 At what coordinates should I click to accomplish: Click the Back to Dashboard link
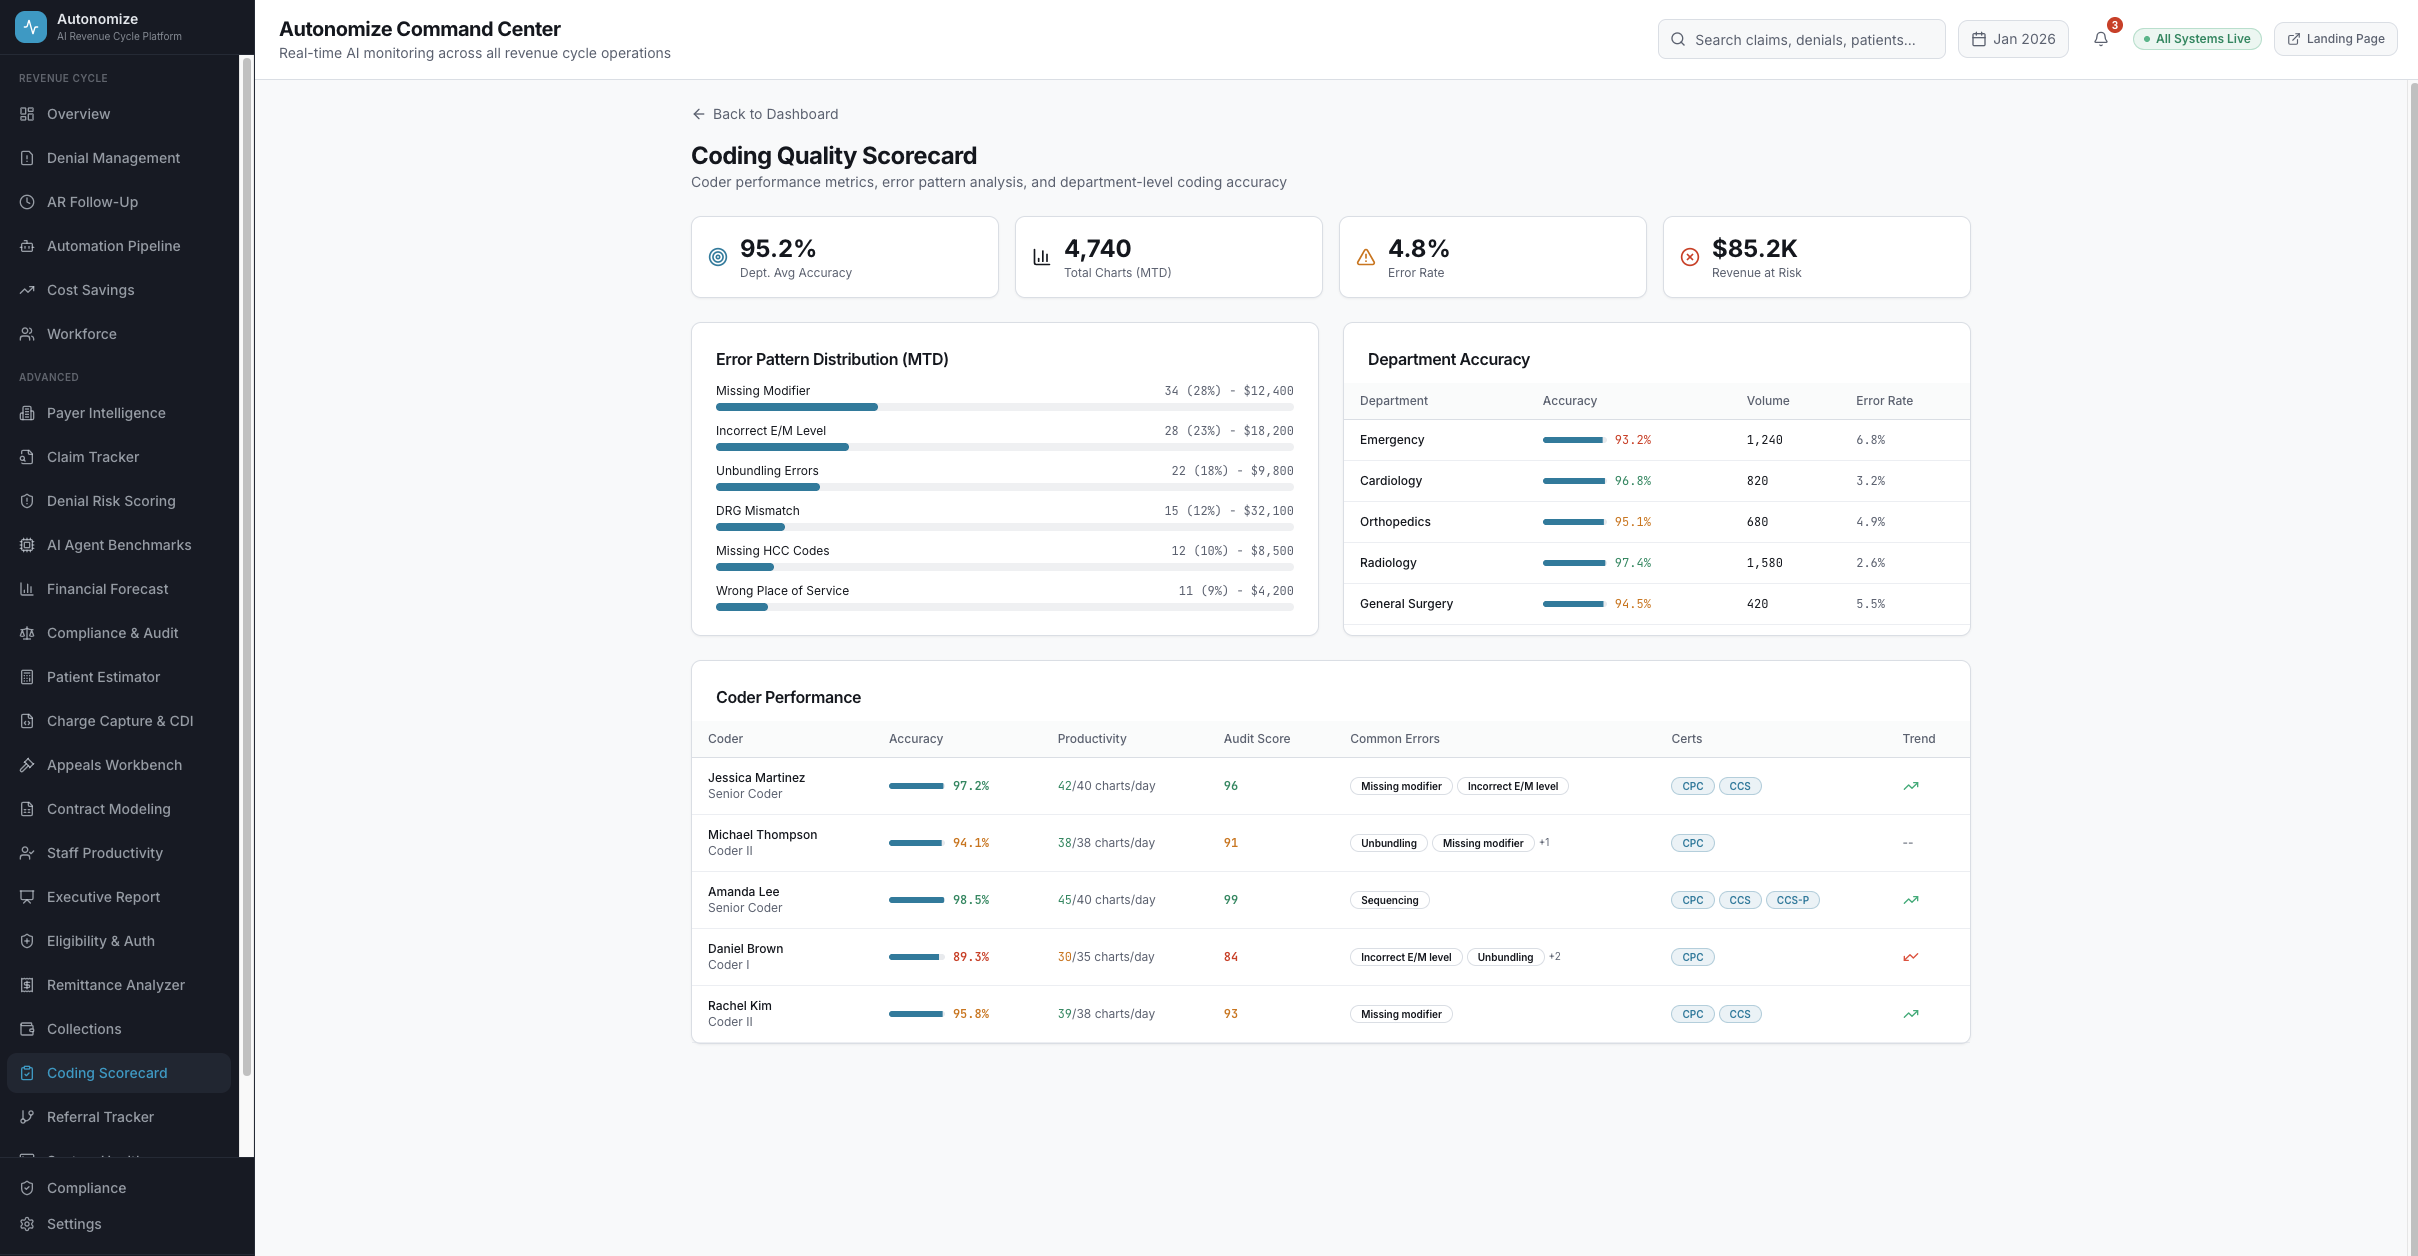click(x=765, y=114)
